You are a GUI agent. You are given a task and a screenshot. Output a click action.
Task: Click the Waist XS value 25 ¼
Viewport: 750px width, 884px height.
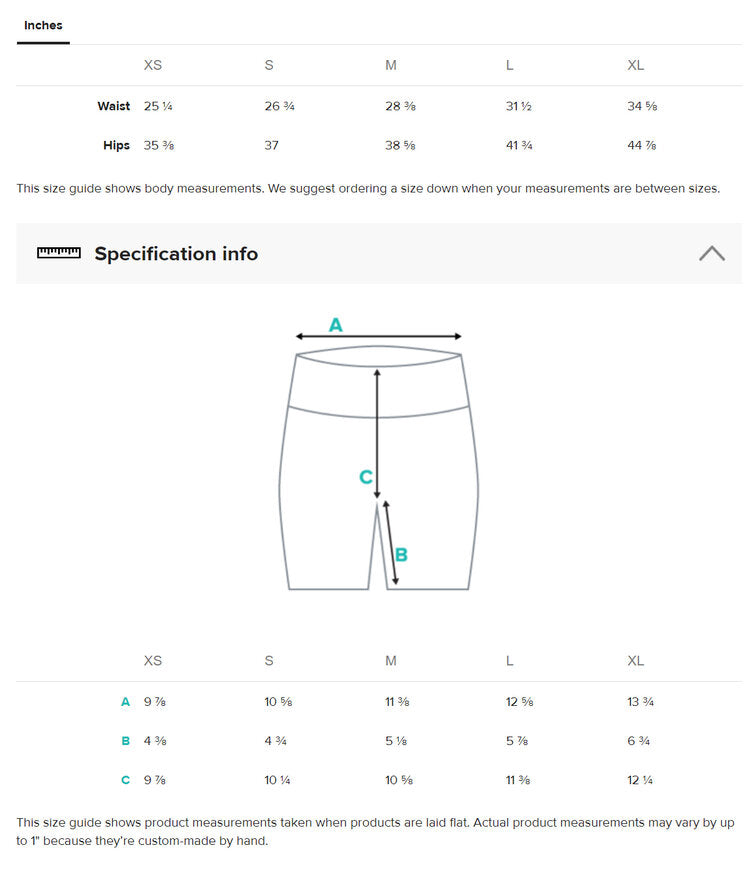point(158,106)
